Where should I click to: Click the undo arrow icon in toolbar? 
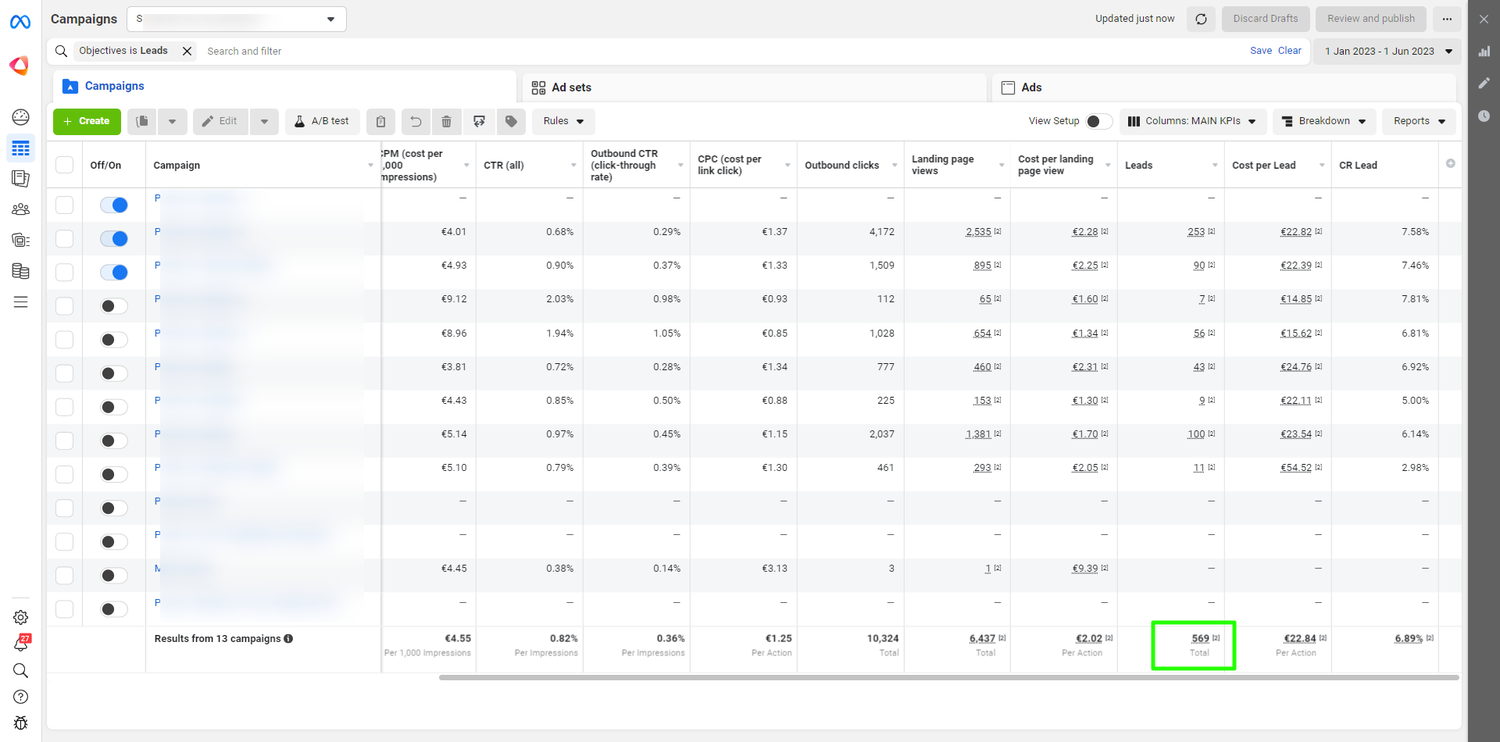point(415,121)
